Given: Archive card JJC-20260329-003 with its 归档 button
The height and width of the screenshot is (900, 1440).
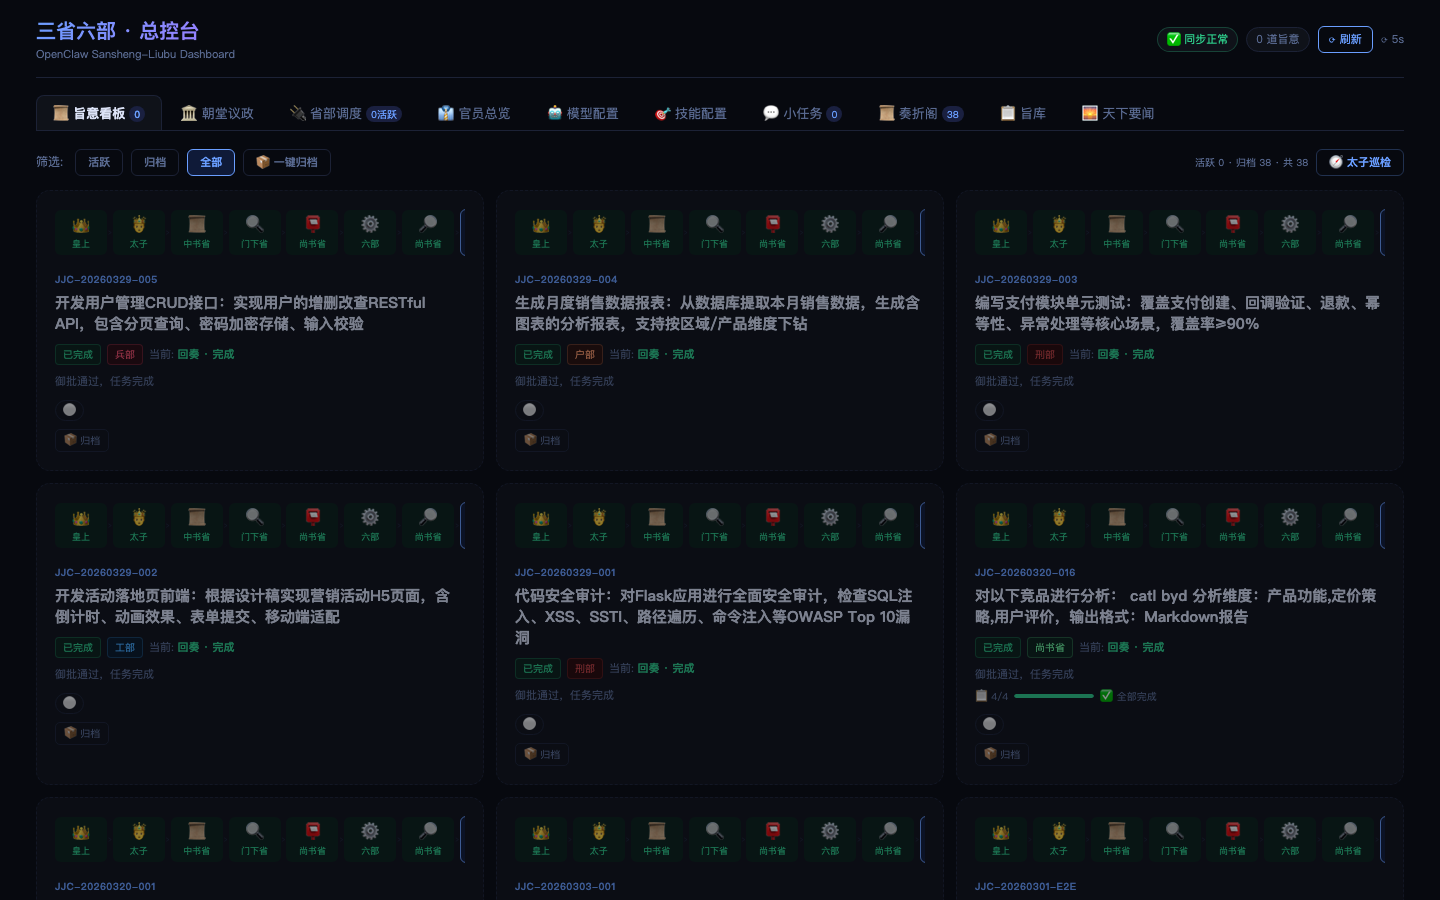Looking at the screenshot, I should point(1003,440).
